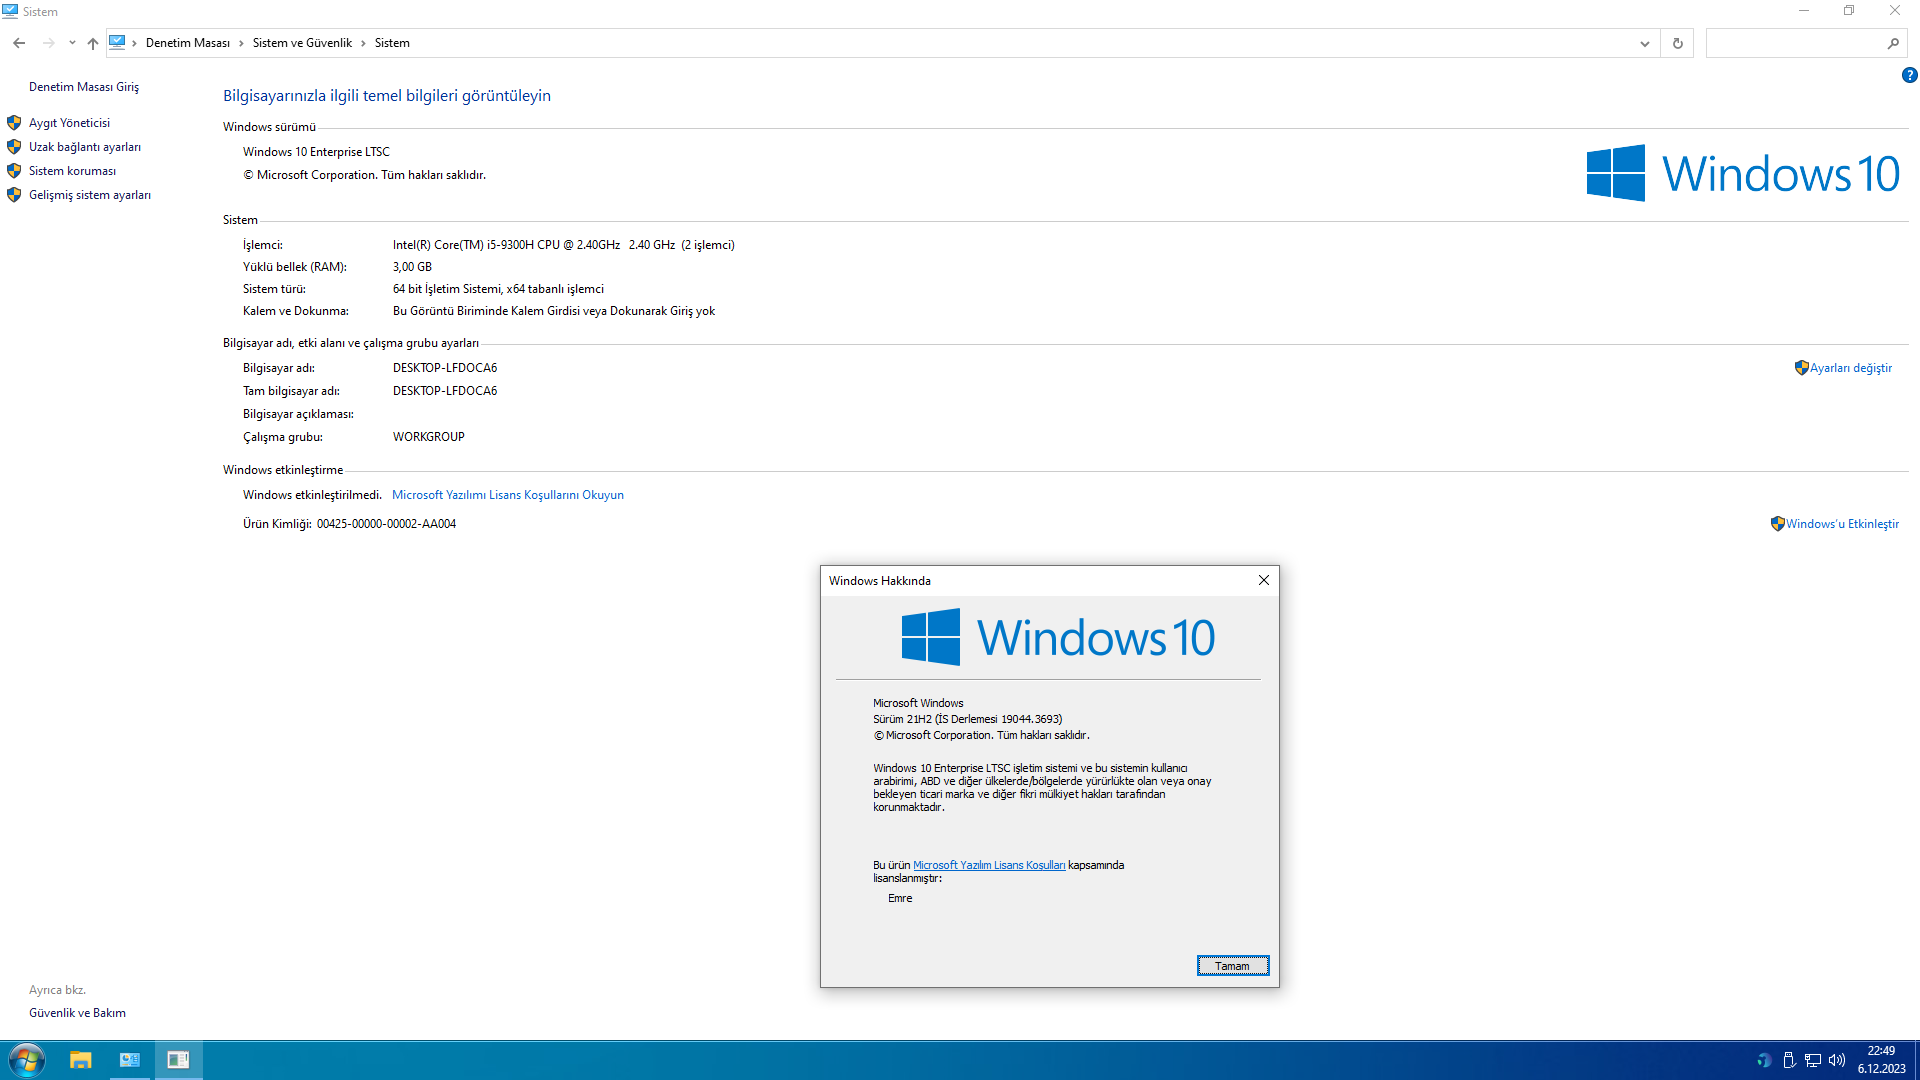Image resolution: width=1920 pixels, height=1080 pixels.
Task: Click the 3,00 GB RAM value
Action: point(412,267)
